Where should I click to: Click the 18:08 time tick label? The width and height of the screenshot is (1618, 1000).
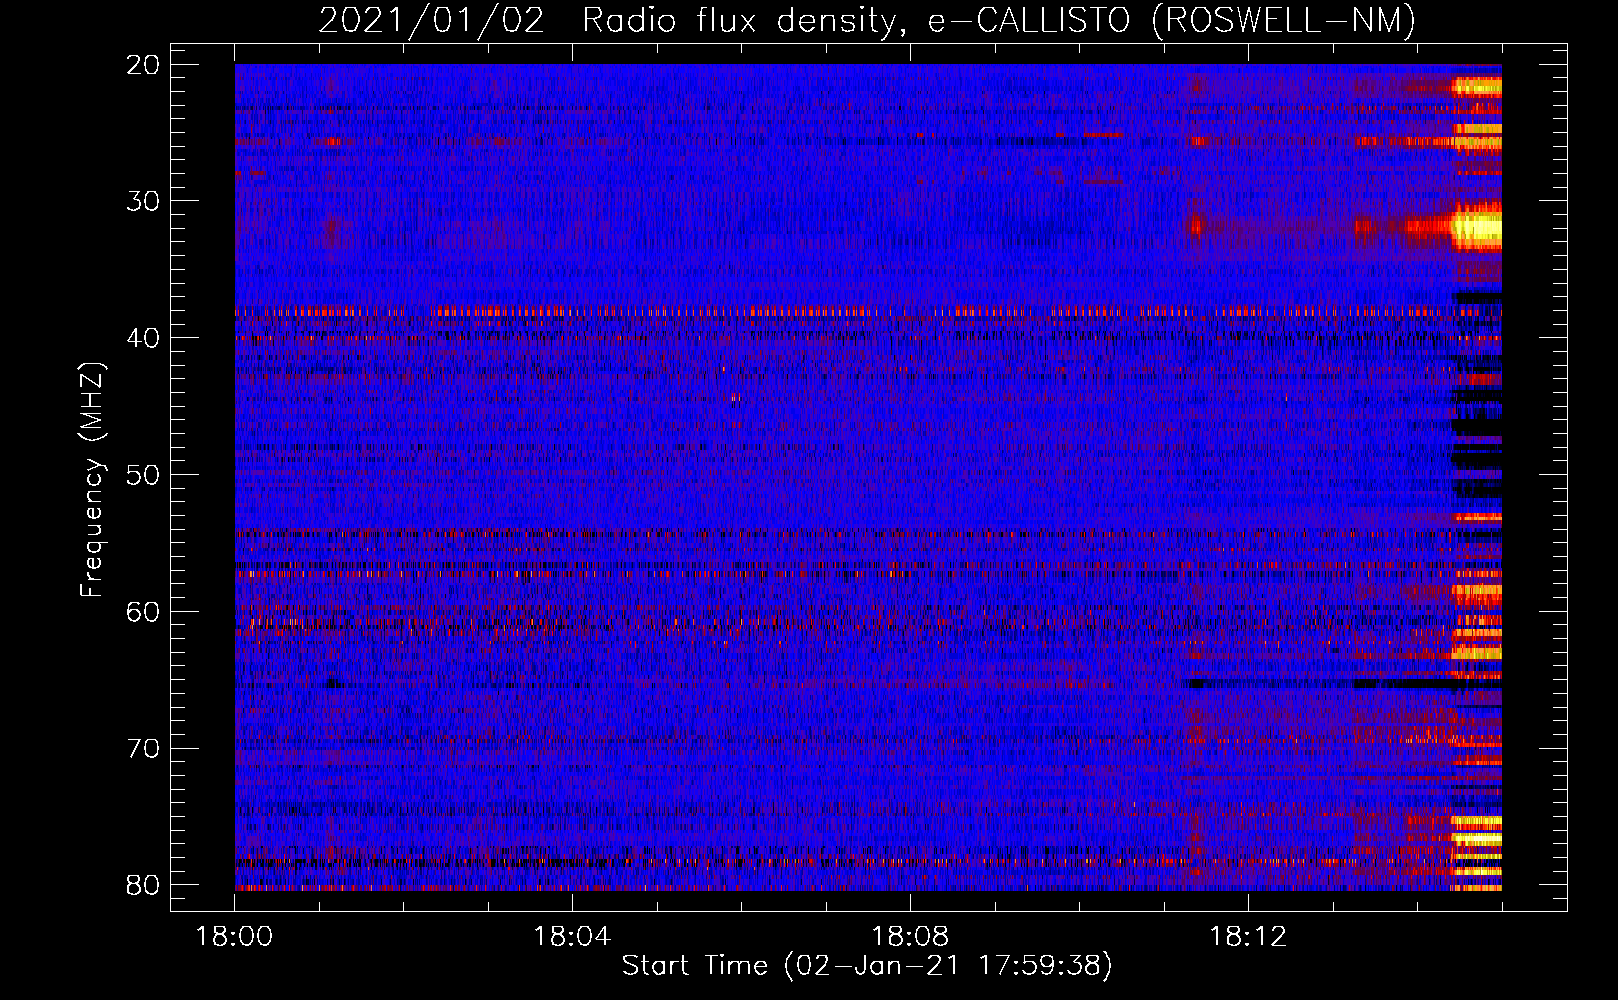(x=910, y=937)
